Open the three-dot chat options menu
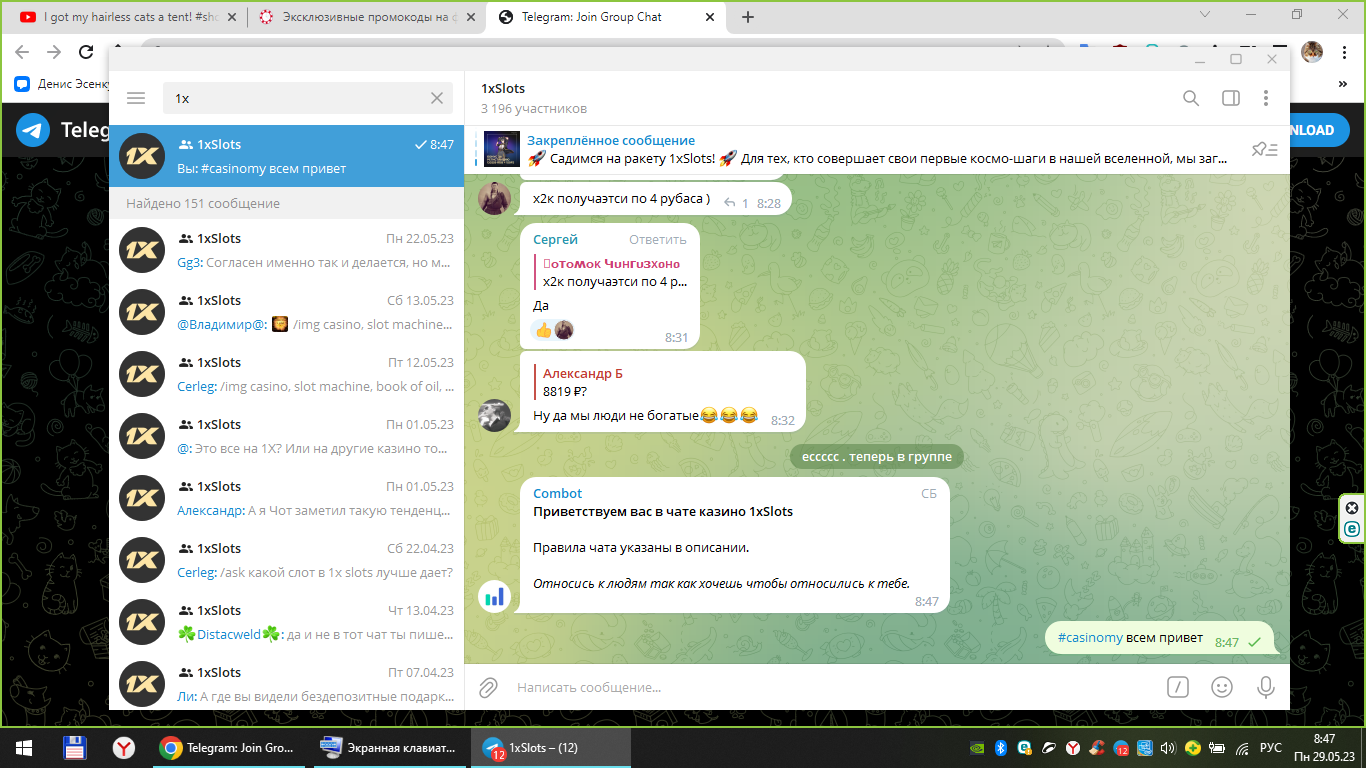 coord(1266,98)
